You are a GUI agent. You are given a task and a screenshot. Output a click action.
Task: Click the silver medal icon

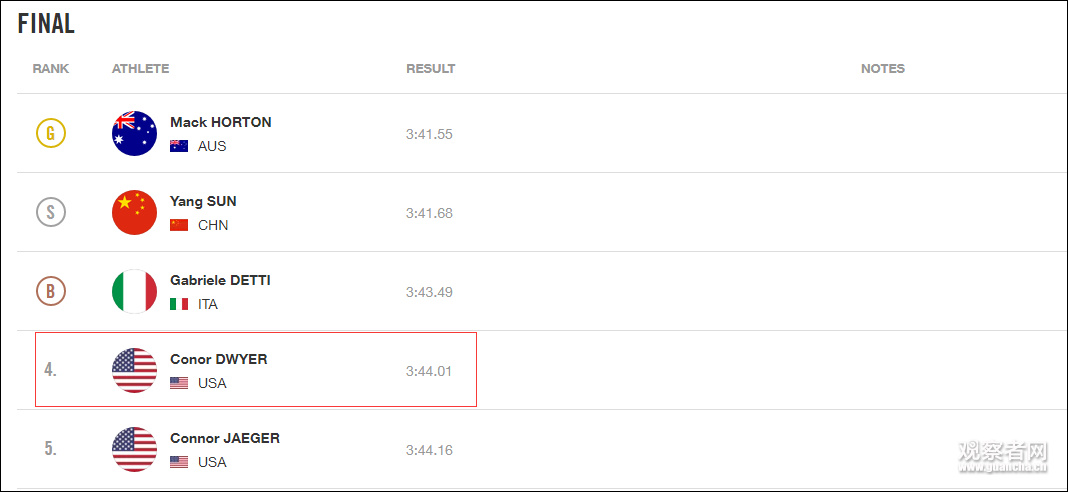coord(51,212)
